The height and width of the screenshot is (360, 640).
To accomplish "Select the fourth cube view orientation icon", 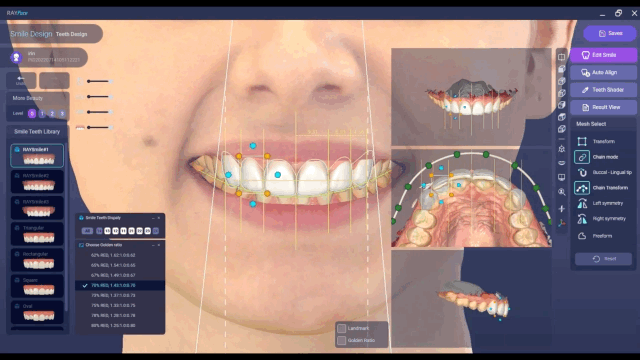I will (x=562, y=105).
